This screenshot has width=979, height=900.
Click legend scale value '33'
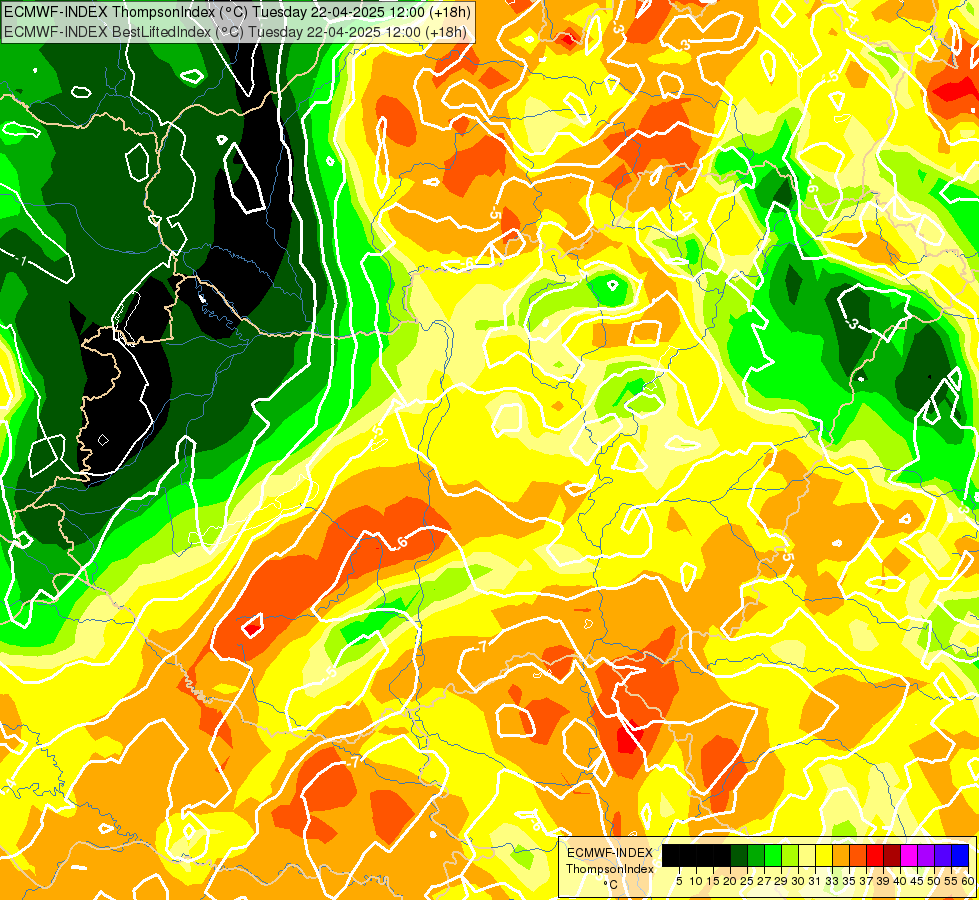tap(832, 881)
